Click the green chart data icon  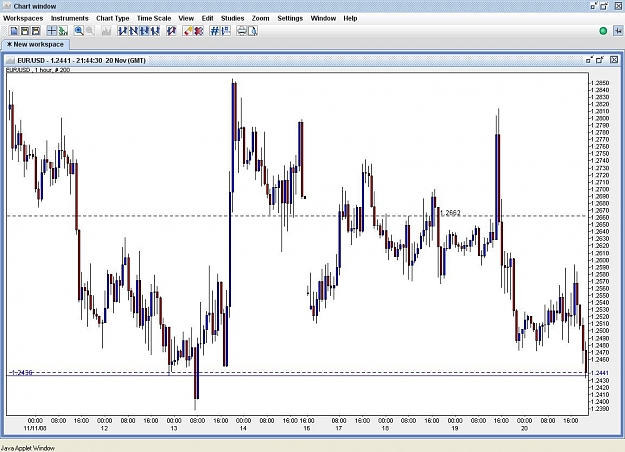point(63,31)
